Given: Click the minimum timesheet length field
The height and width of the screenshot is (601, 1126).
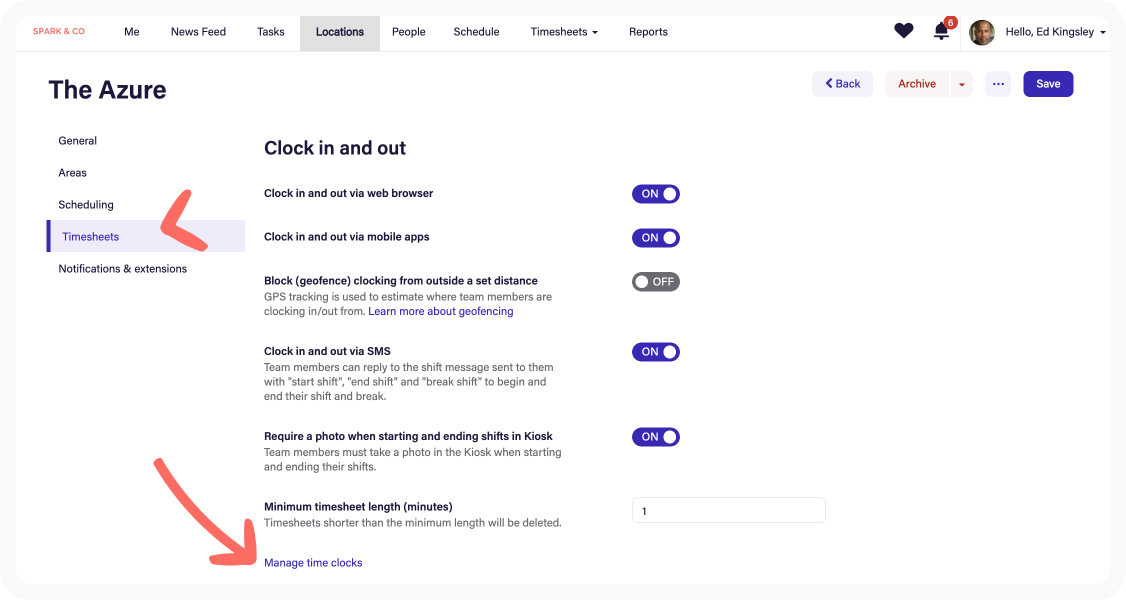Looking at the screenshot, I should click(x=728, y=511).
